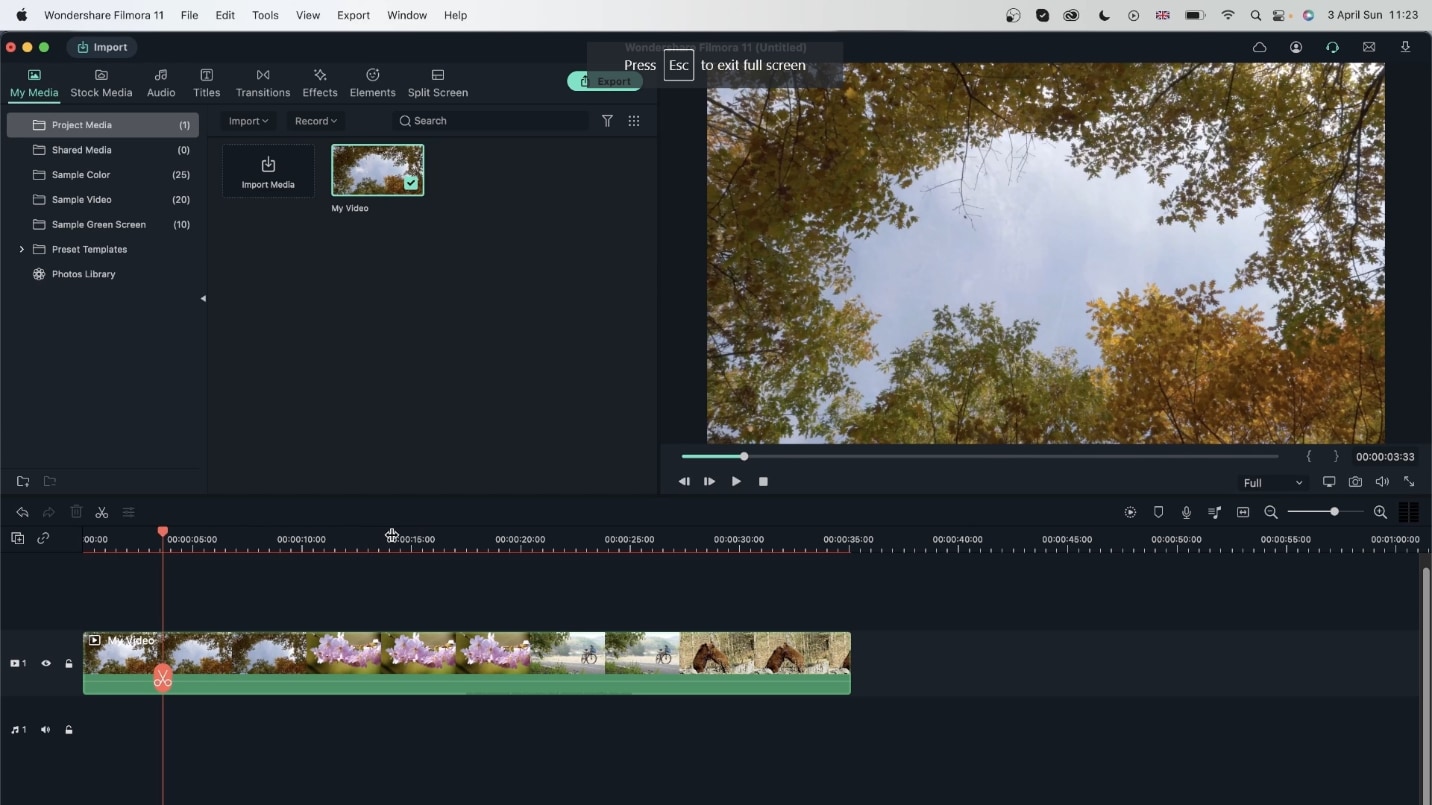
Task: Open the Full preview quality dropdown
Action: (1272, 483)
